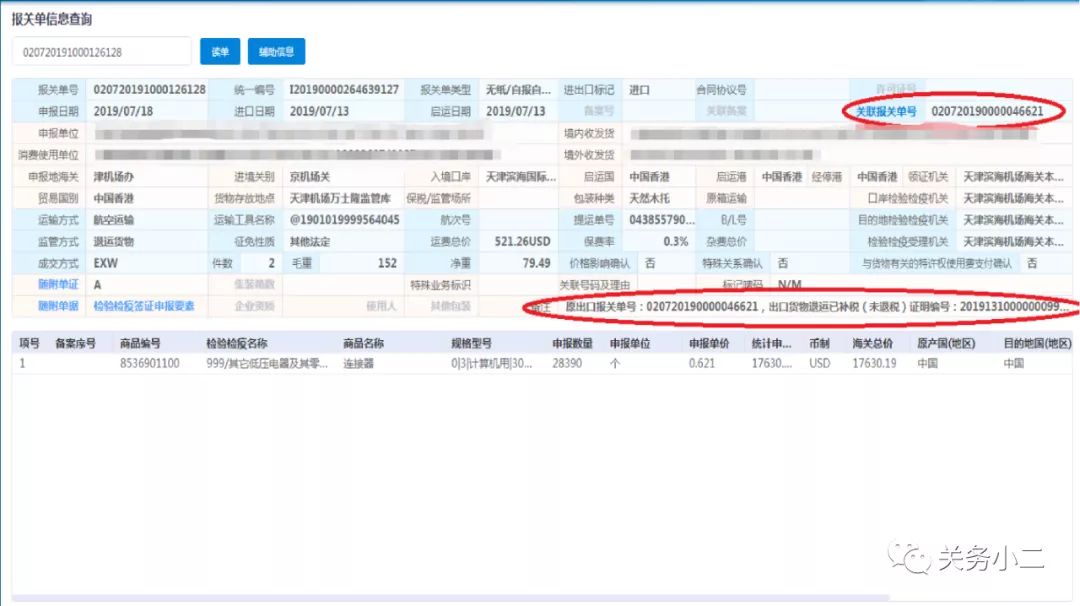The width and height of the screenshot is (1080, 606).
Task: Click the customs total cell 17630.19
Action: (874, 363)
